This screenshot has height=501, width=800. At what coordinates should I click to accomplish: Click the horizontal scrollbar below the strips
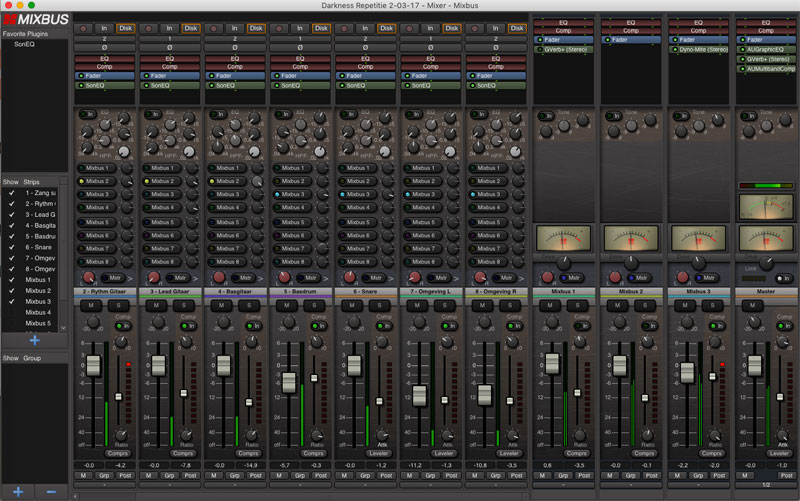301,496
